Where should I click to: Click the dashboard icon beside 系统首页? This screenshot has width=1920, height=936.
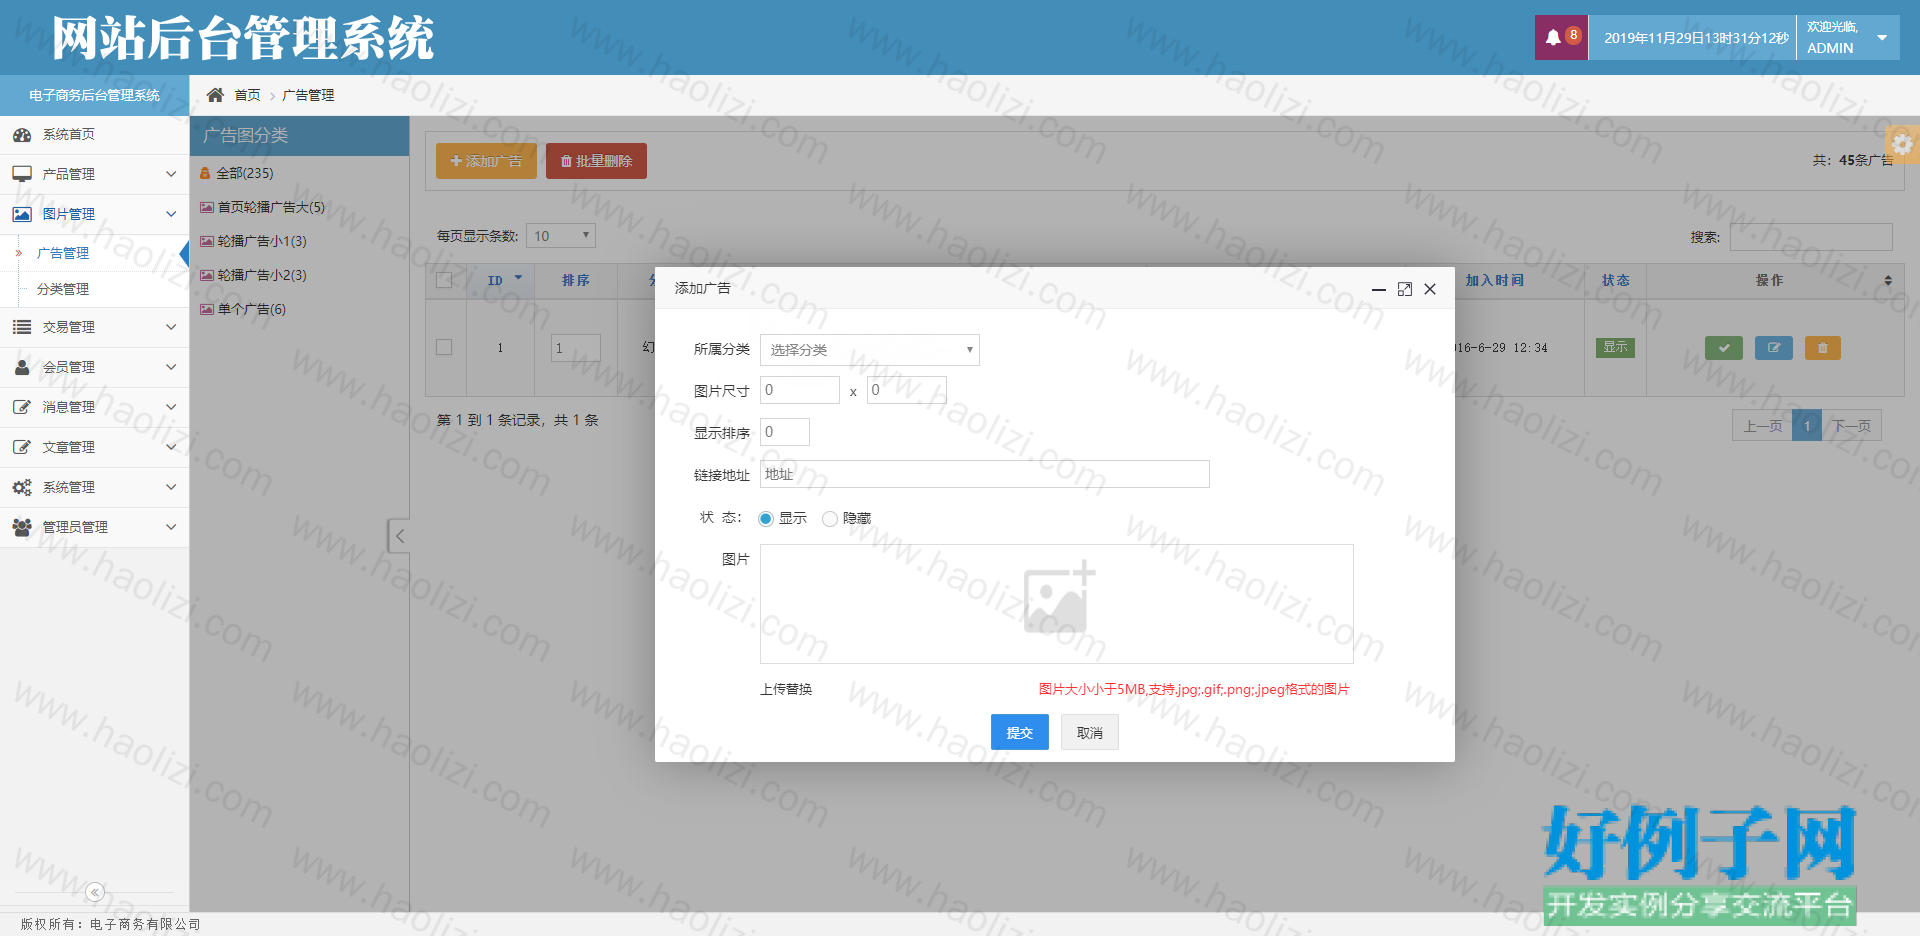22,135
